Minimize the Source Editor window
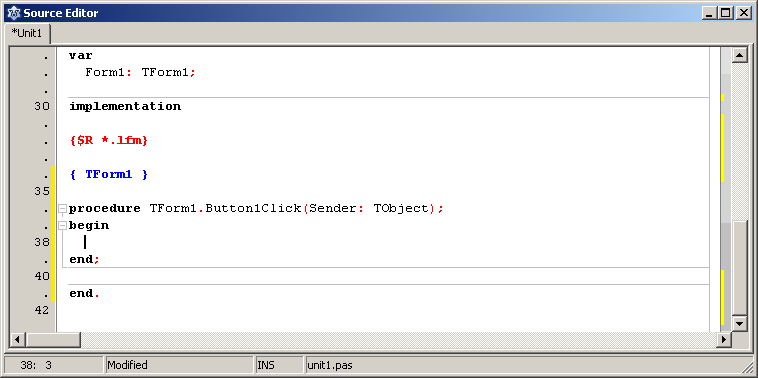Image resolution: width=758 pixels, height=378 pixels. click(x=709, y=13)
